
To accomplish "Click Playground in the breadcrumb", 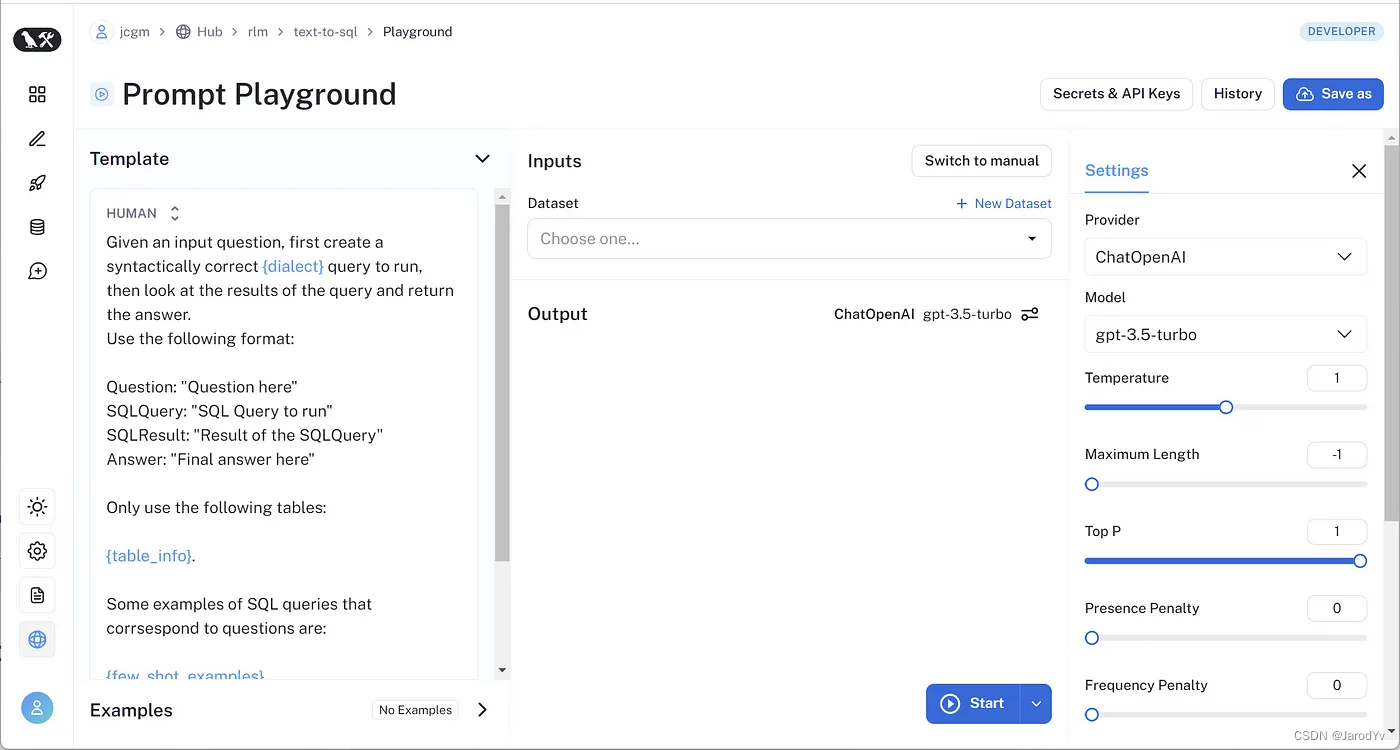I will click(417, 32).
